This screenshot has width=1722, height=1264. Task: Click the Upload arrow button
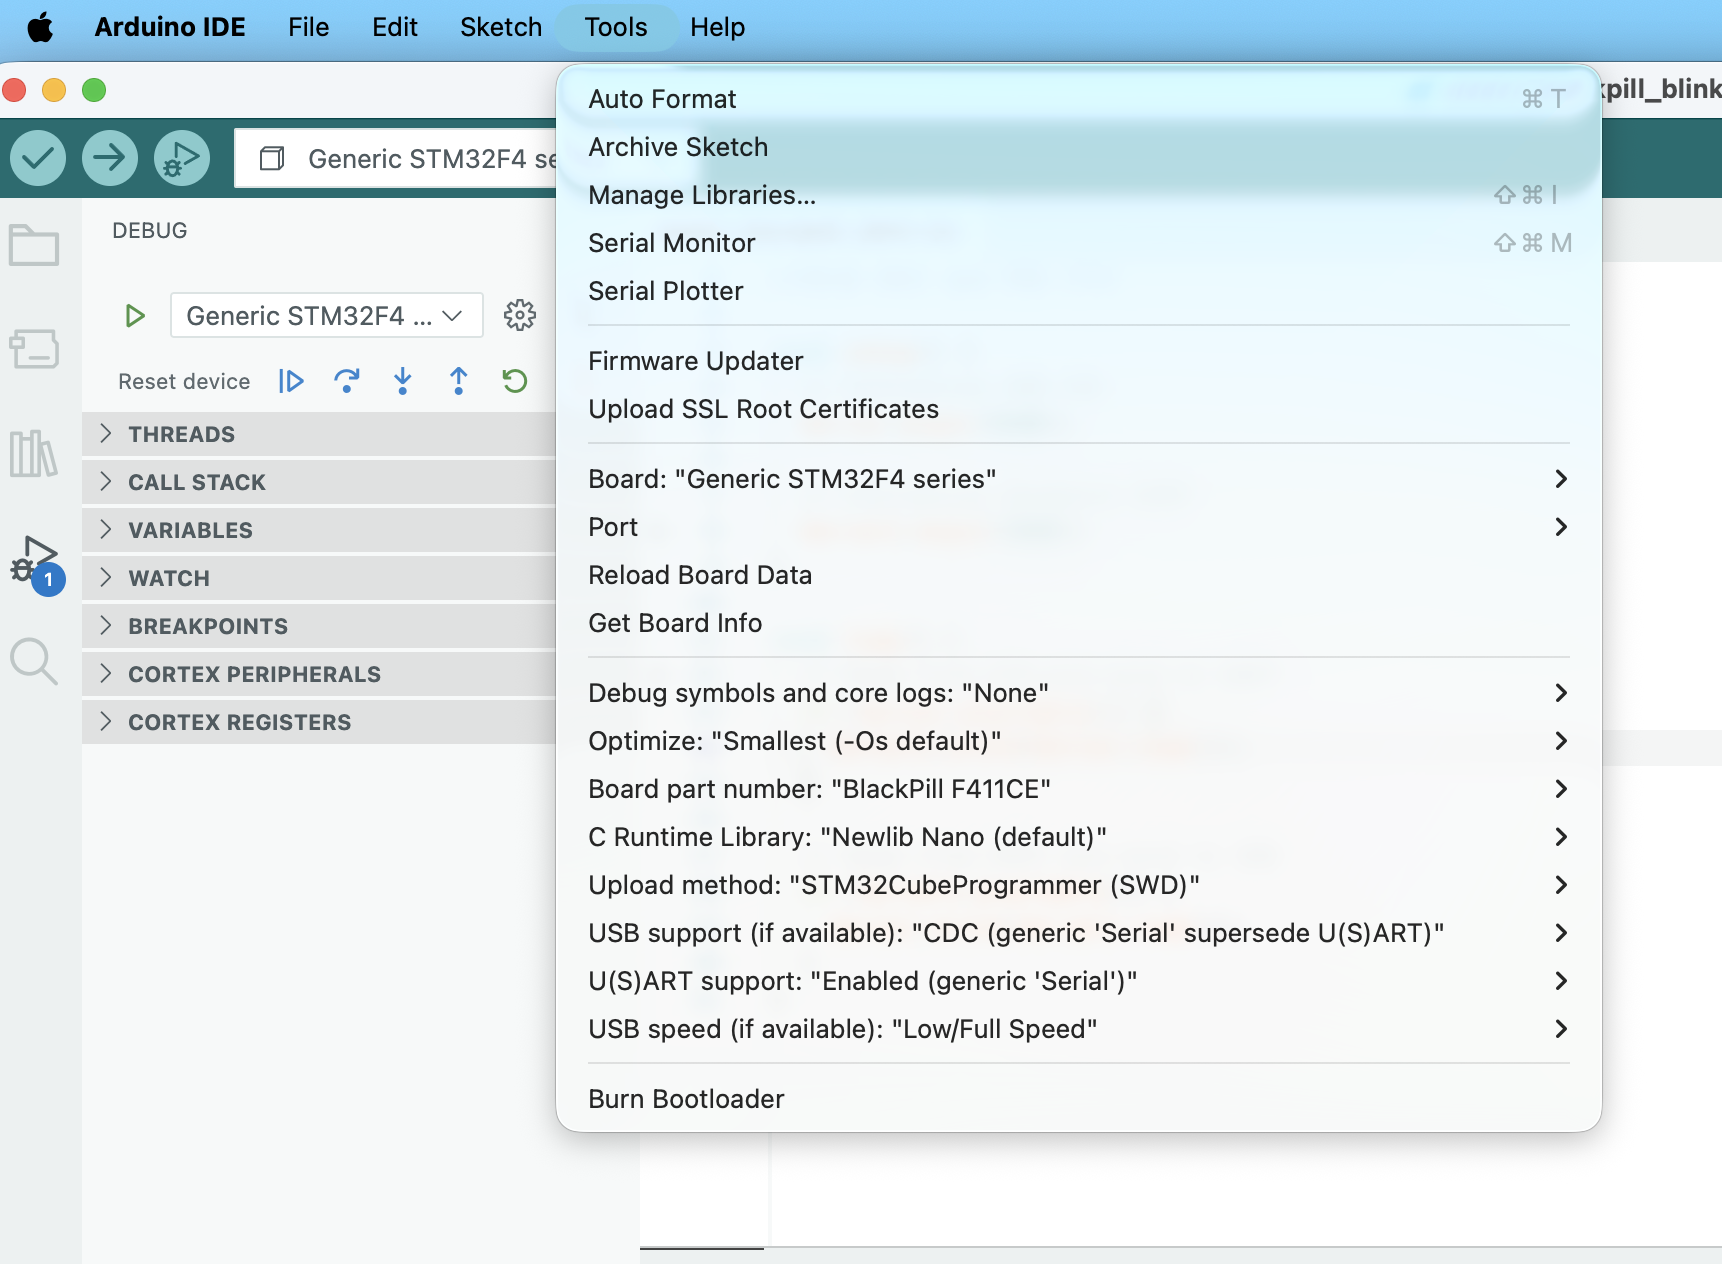[x=110, y=158]
